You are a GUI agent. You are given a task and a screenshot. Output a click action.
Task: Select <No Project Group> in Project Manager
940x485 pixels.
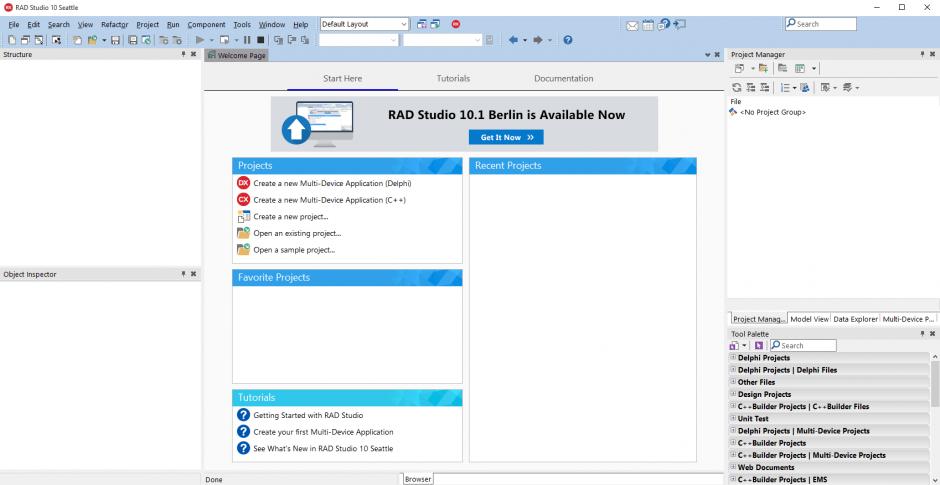click(773, 112)
